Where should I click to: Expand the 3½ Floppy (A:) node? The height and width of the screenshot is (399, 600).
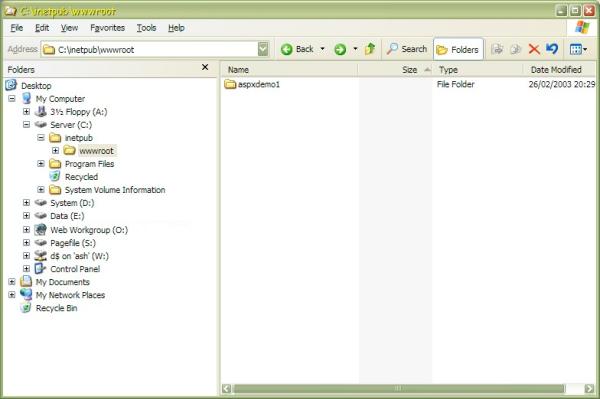pos(26,112)
